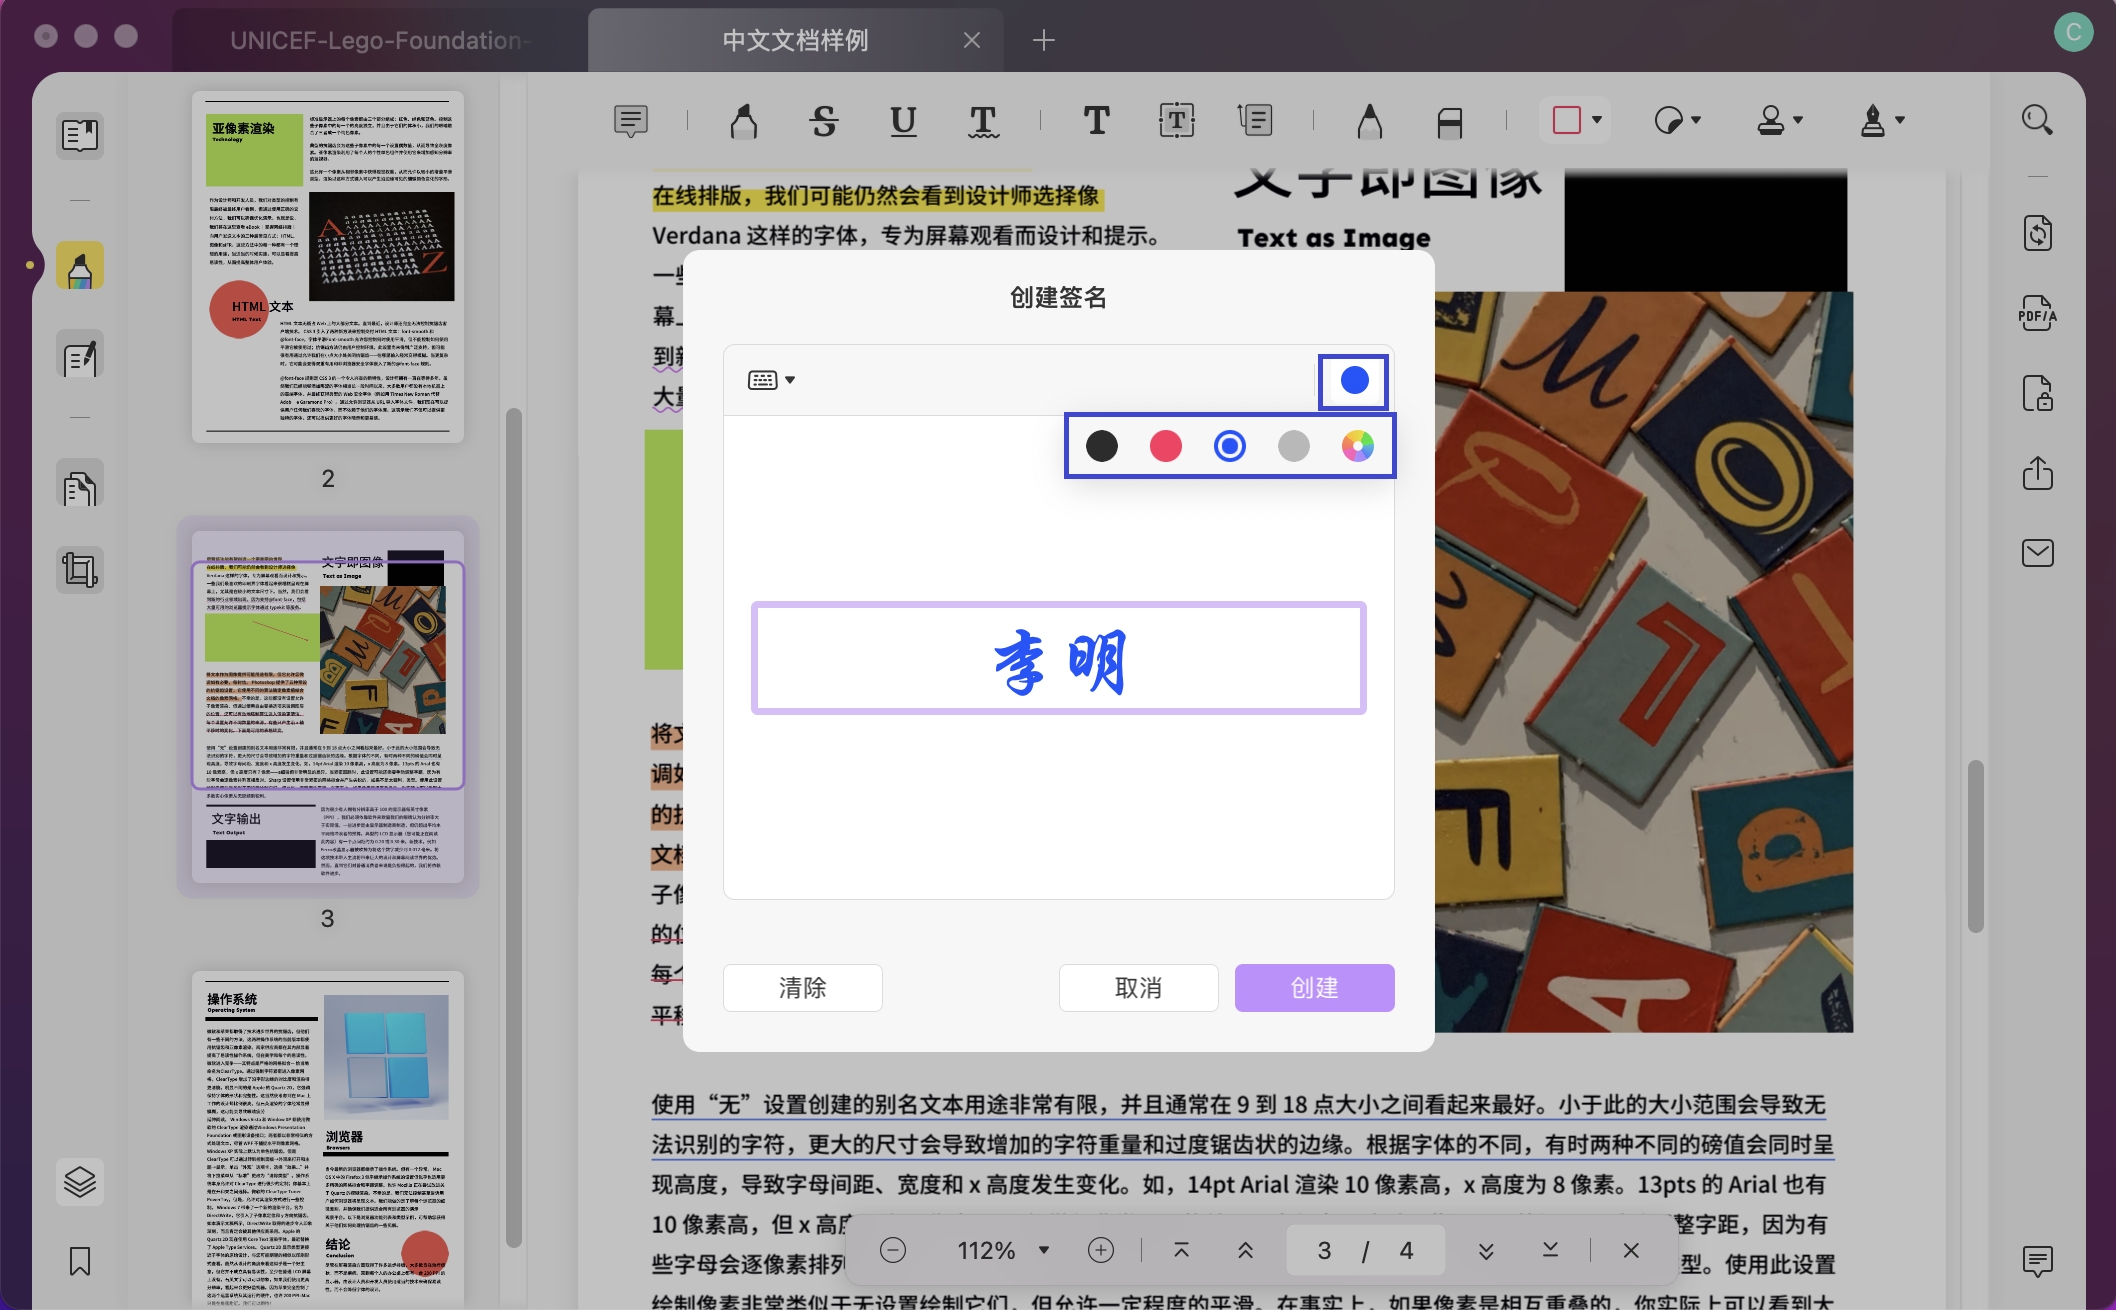Jump to the last page arrow

tap(1550, 1250)
